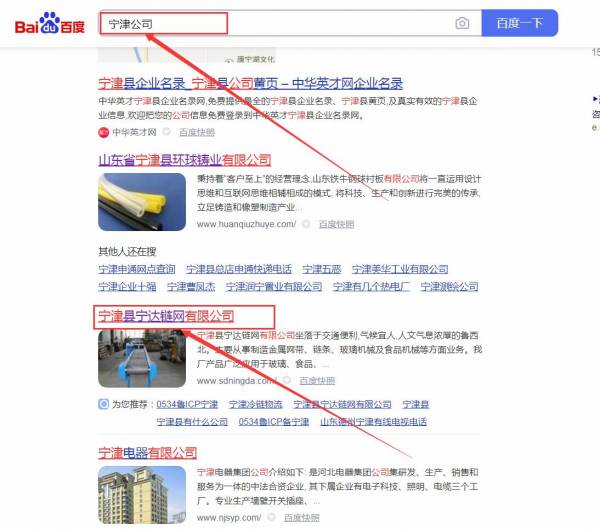
Task: Select related search 宁津企业十强
Action: [127, 287]
